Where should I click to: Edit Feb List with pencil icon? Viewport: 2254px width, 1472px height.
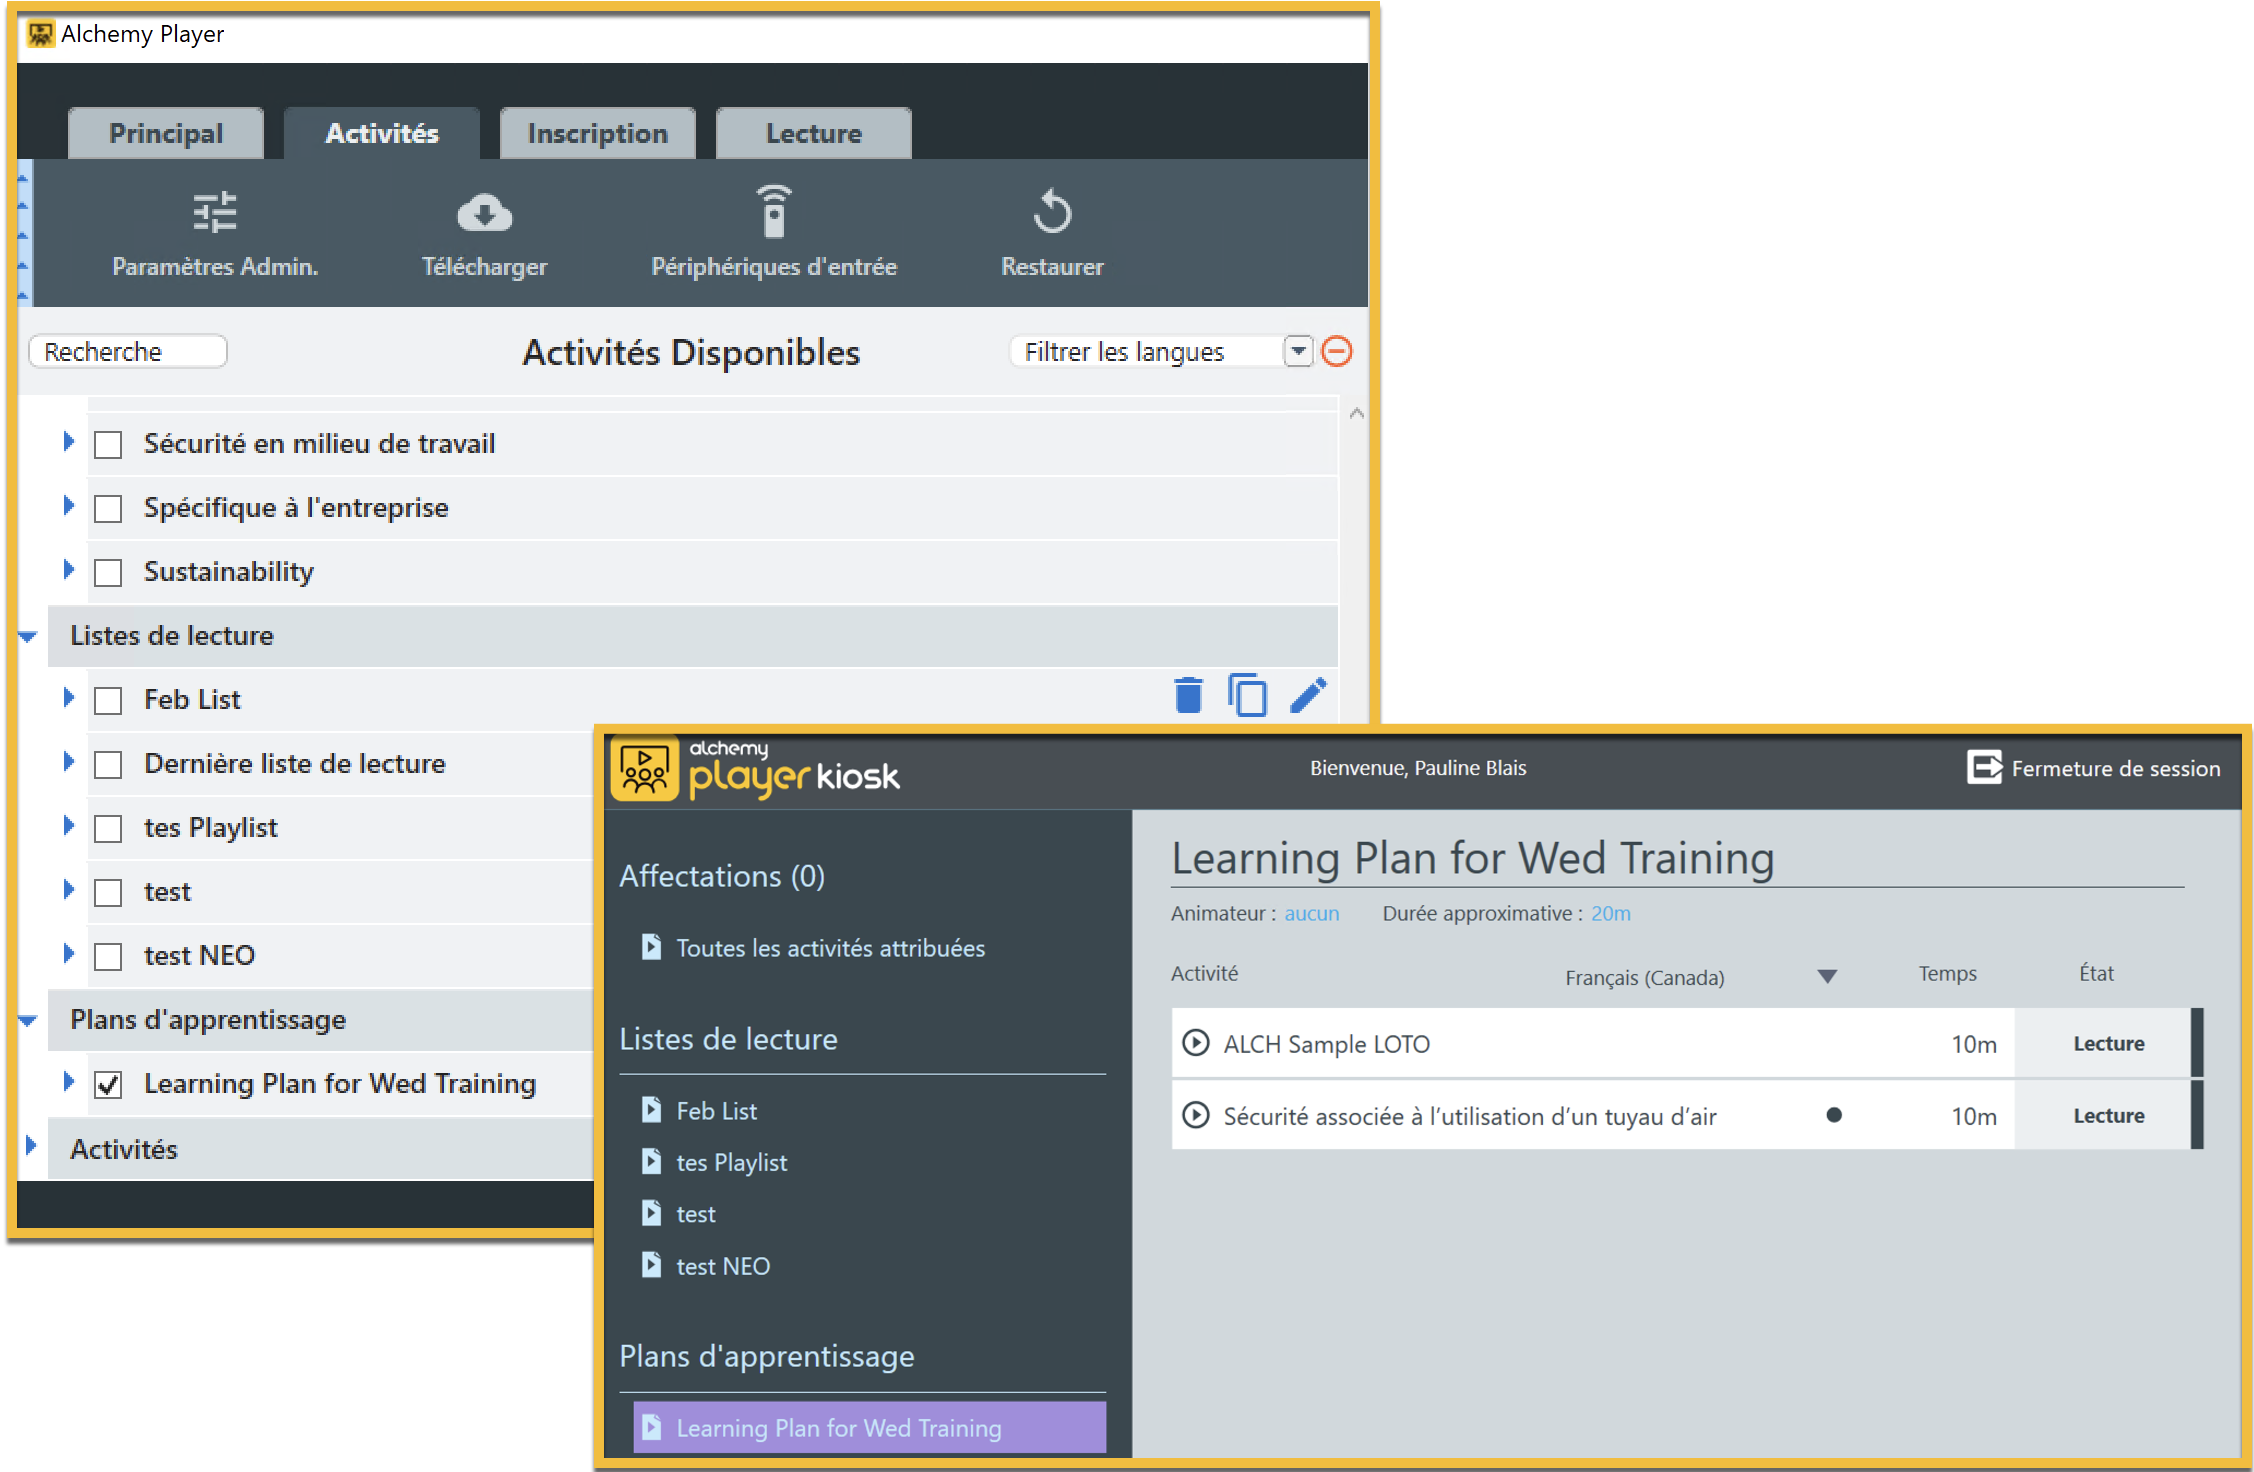(x=1308, y=695)
